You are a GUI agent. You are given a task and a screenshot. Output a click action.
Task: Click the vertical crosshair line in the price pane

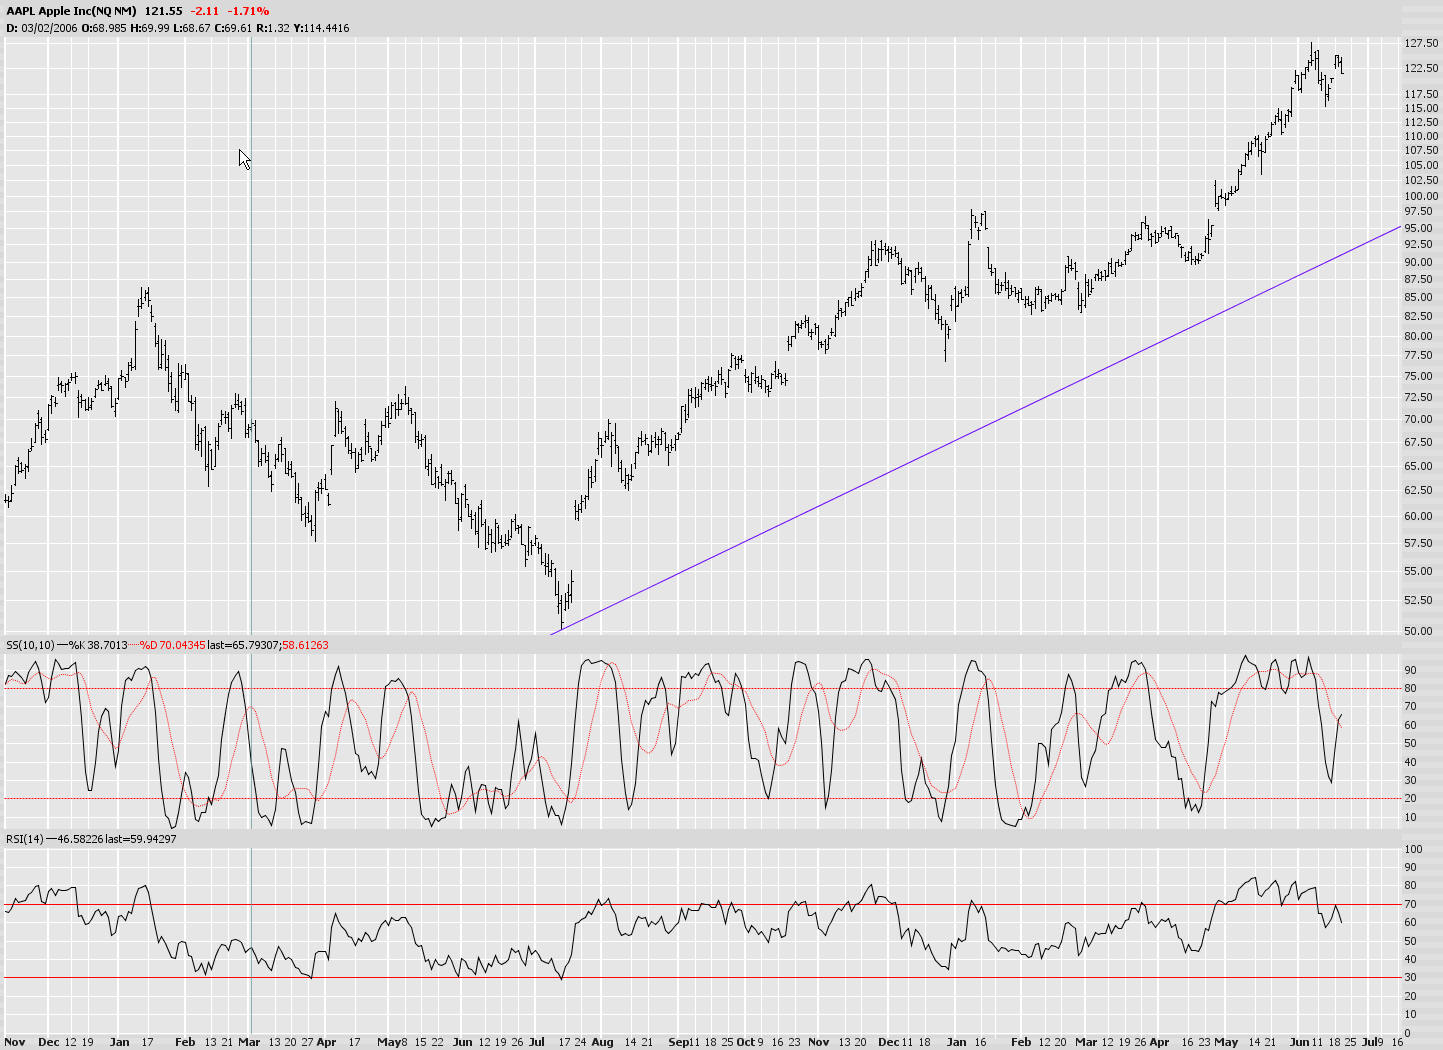(250, 335)
